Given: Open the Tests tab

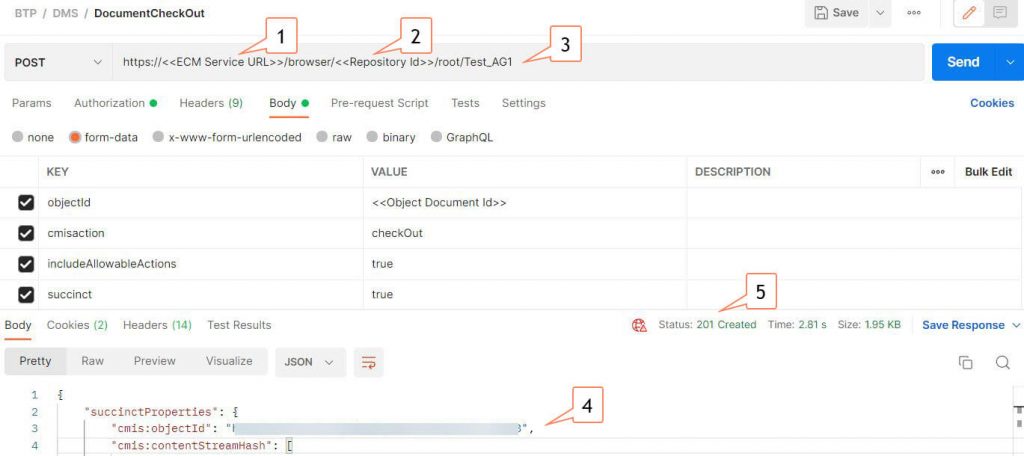Looking at the screenshot, I should [x=465, y=103].
